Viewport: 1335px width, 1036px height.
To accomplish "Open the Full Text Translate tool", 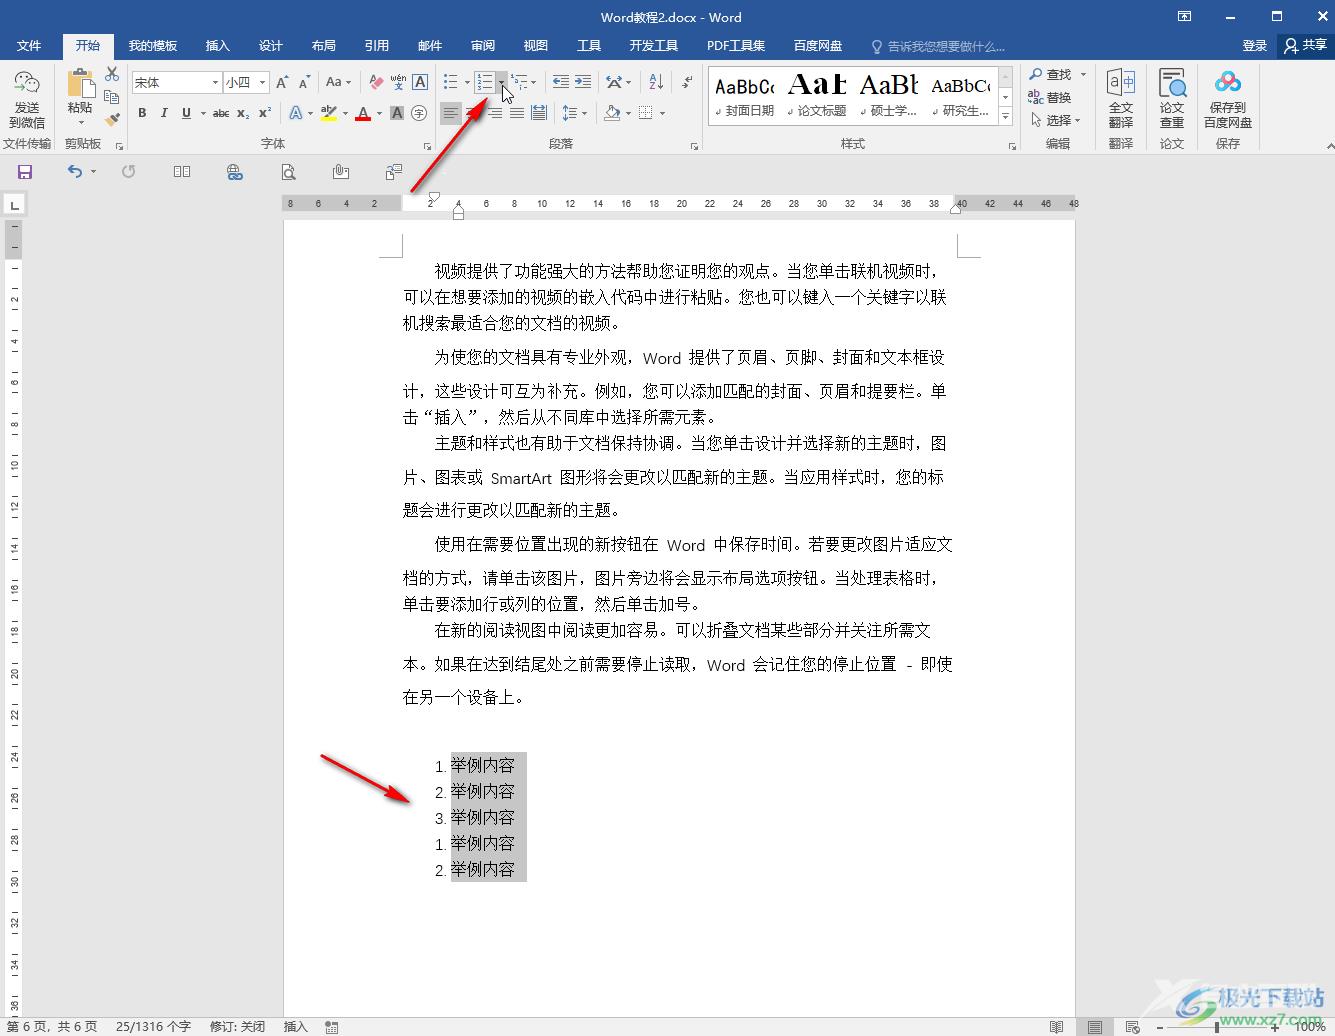I will click(x=1121, y=99).
